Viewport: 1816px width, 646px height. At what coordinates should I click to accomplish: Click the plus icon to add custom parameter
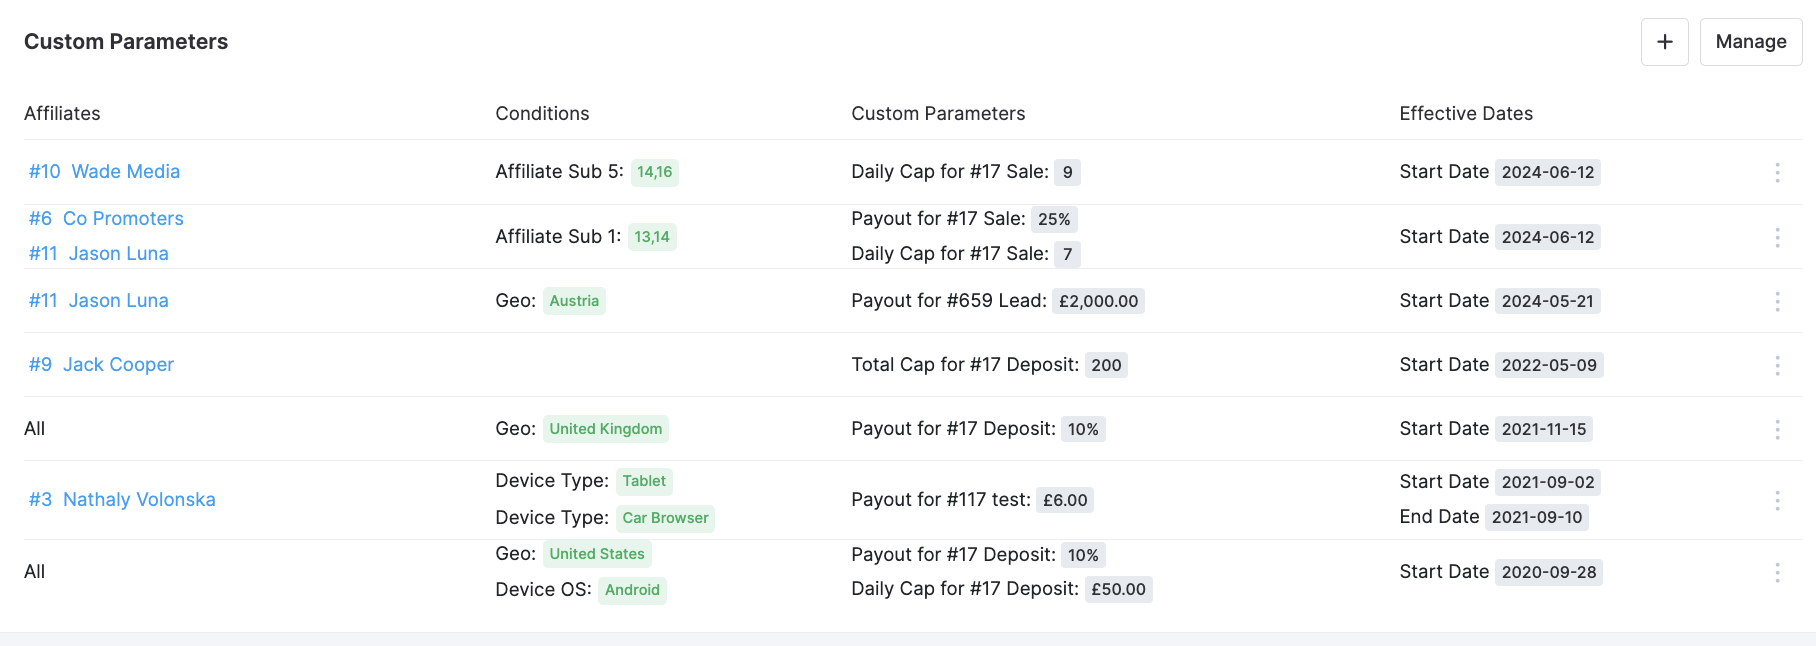[x=1665, y=42]
